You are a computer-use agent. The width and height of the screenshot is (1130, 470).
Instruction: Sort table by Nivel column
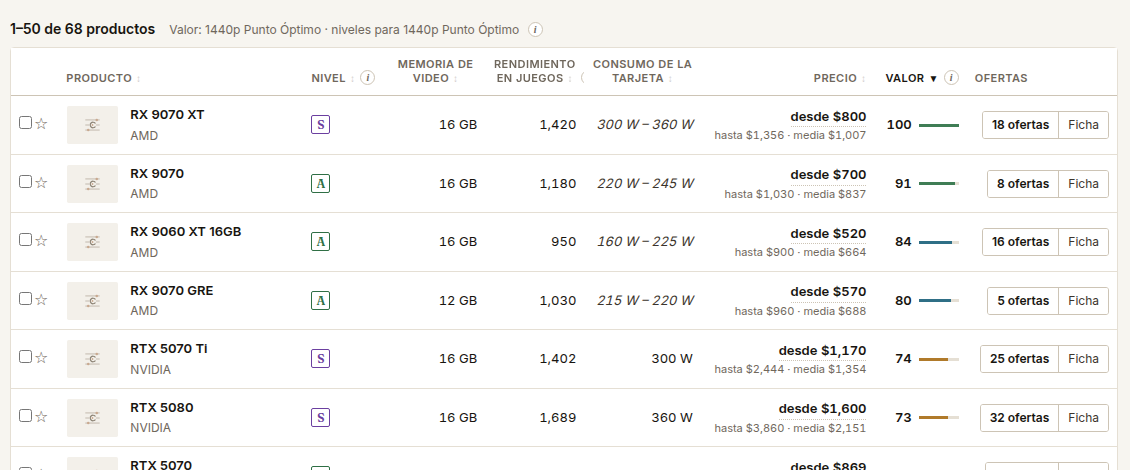[333, 78]
